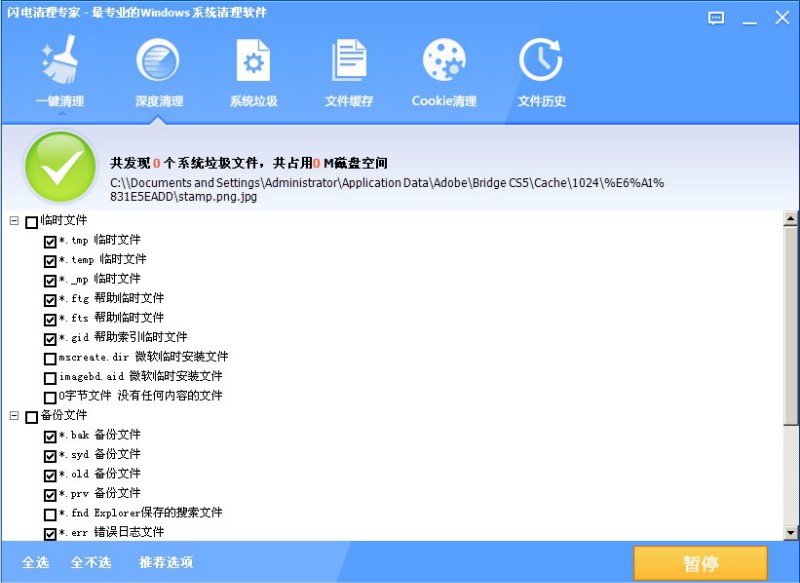Open the 文件历史 clock icon
Image resolution: width=800 pixels, height=583 pixels.
click(x=541, y=62)
